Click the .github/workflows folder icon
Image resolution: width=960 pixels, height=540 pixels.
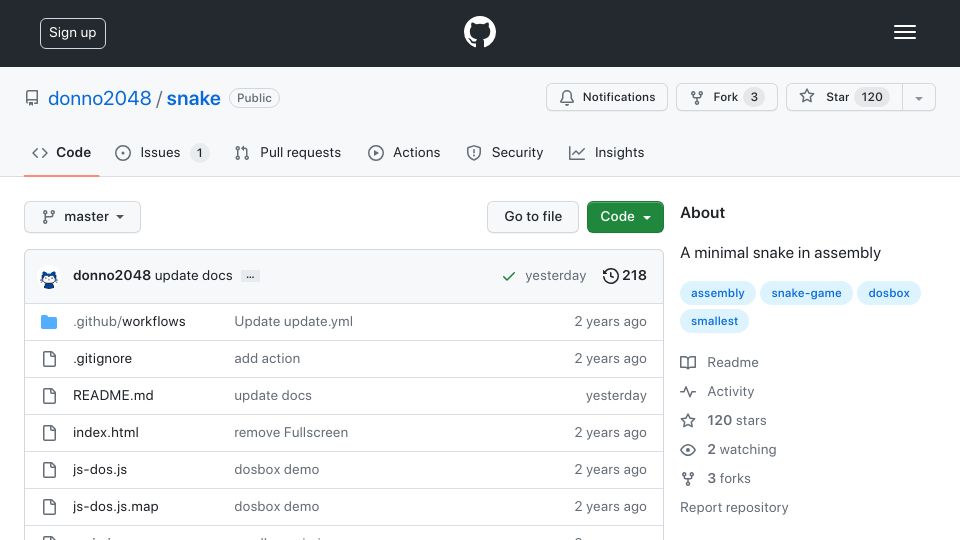pos(49,321)
